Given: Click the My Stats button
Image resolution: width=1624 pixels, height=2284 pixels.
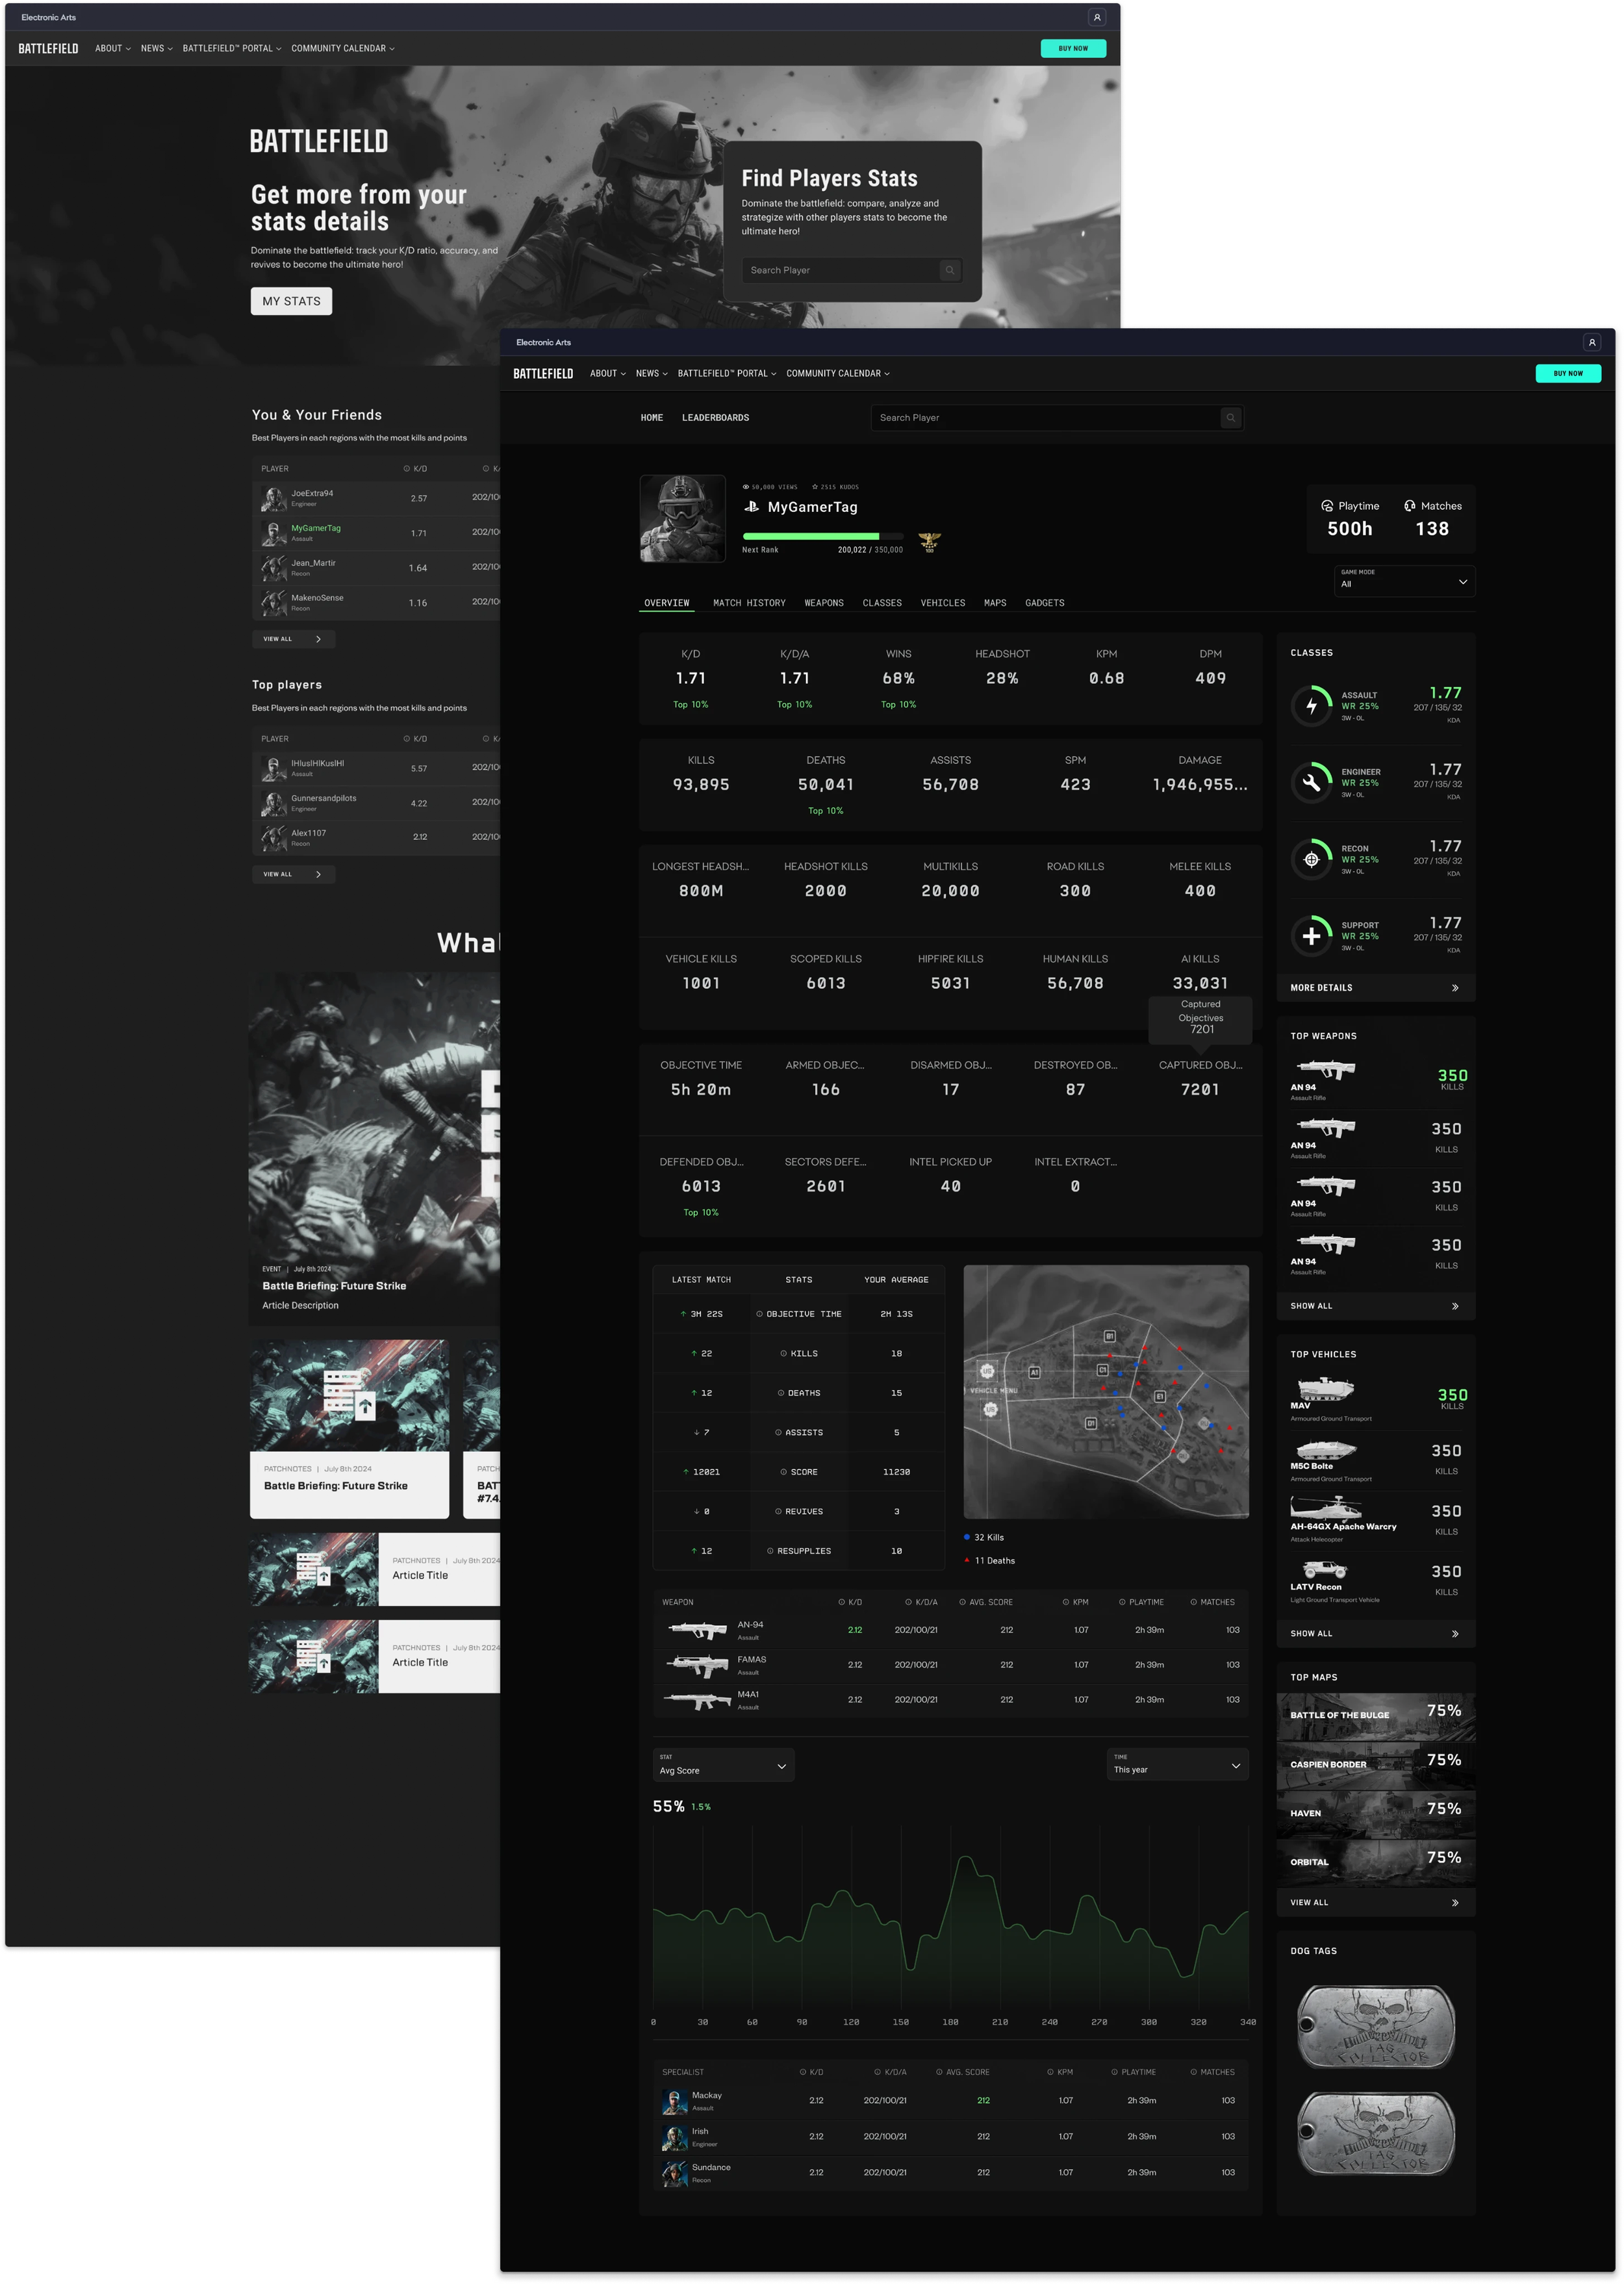Looking at the screenshot, I should [291, 301].
